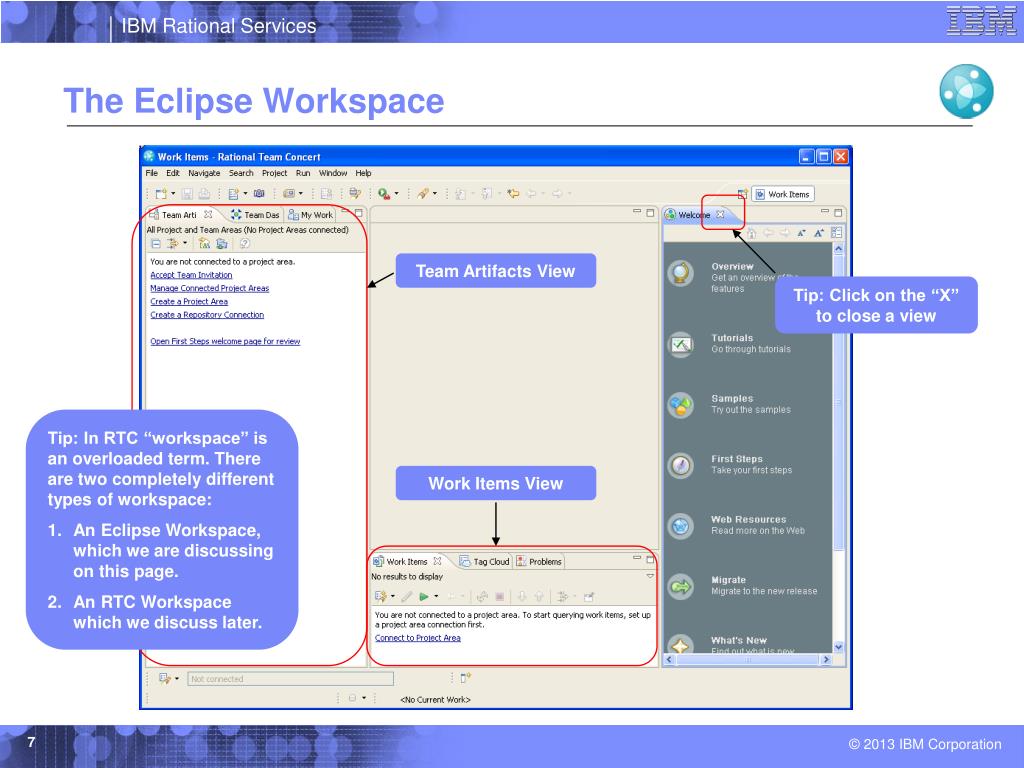Switch to the Tag Cloud tab
Image resolution: width=1024 pixels, height=768 pixels.
pos(484,562)
